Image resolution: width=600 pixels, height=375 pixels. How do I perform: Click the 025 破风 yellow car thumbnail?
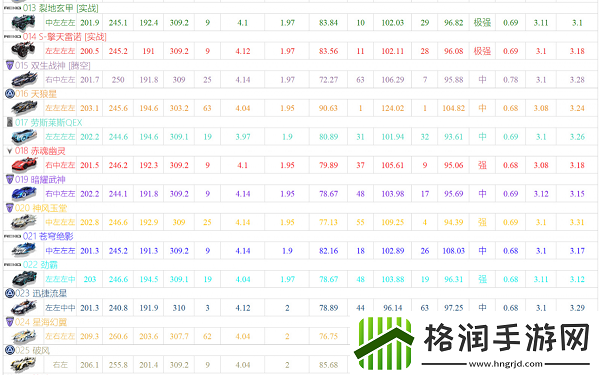[x=23, y=365]
